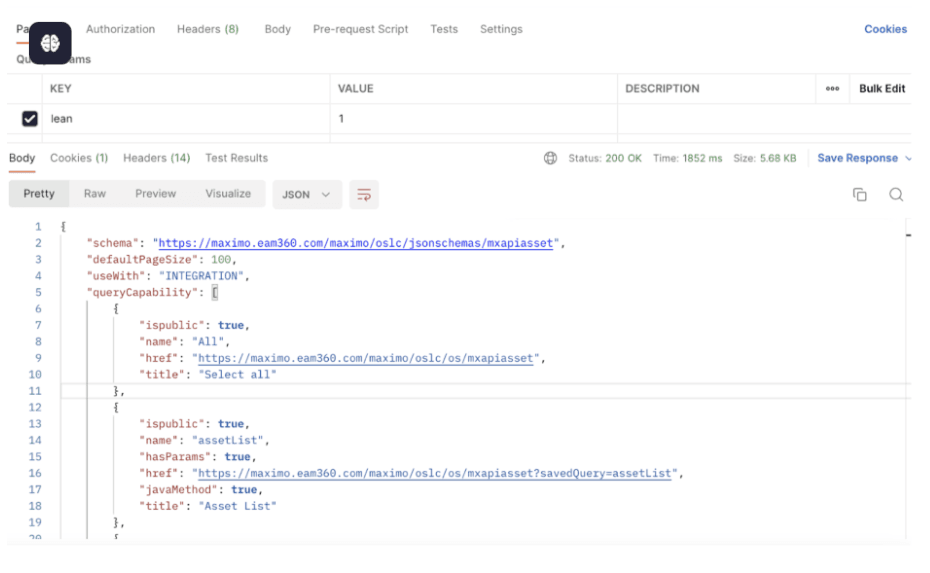
Task: Go to the Tests tab
Action: 444,29
